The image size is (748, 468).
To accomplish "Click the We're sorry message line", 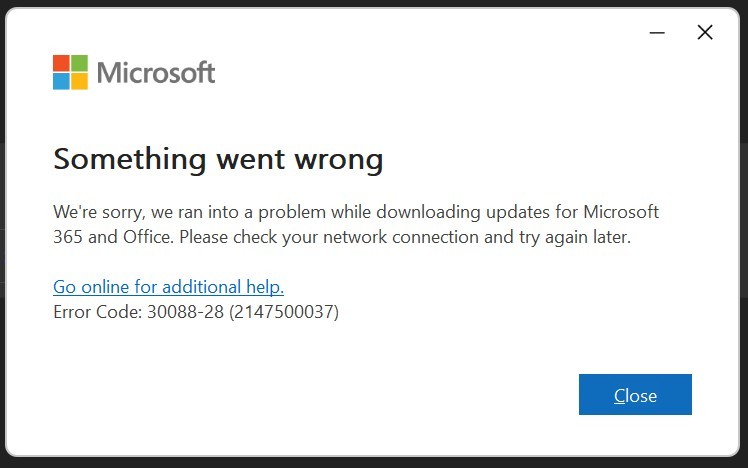I will click(356, 212).
